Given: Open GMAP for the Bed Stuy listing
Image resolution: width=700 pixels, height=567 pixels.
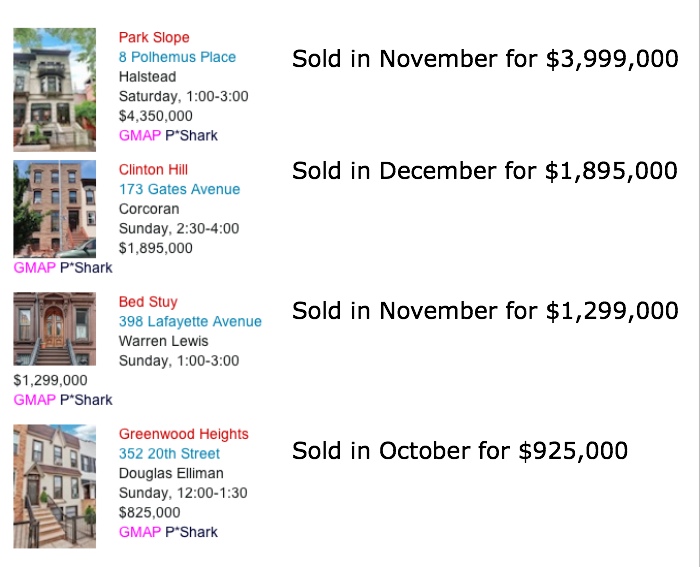Looking at the screenshot, I should coord(34,400).
